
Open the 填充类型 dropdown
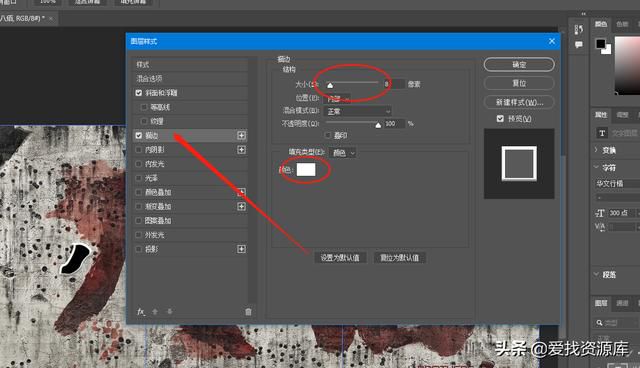coord(342,153)
